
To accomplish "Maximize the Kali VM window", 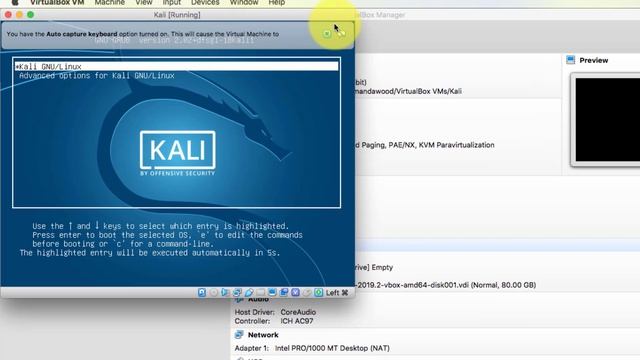I will coord(30,15).
